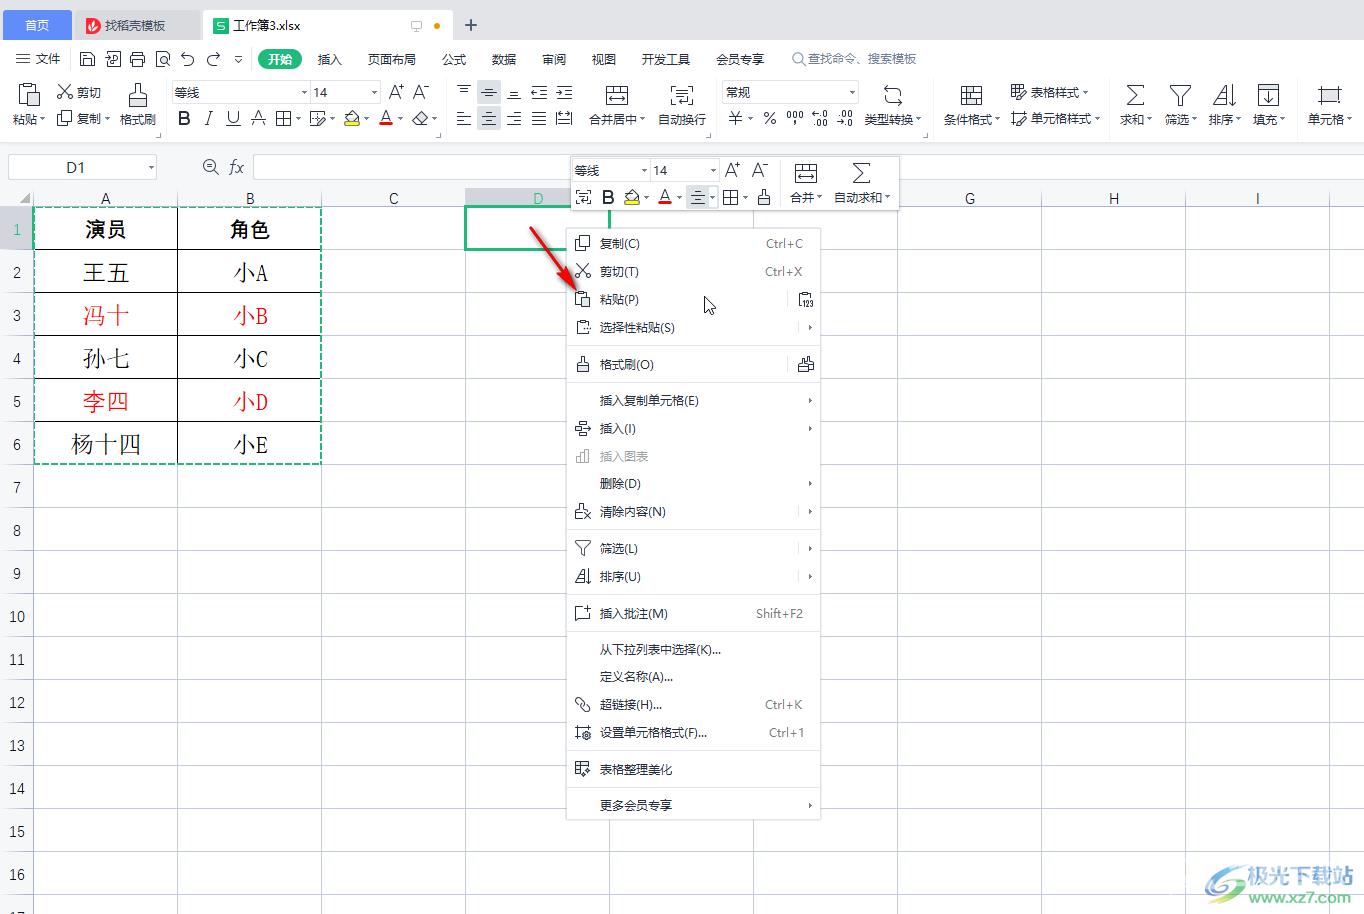Toggle bold in the ribbon font group

coord(184,119)
